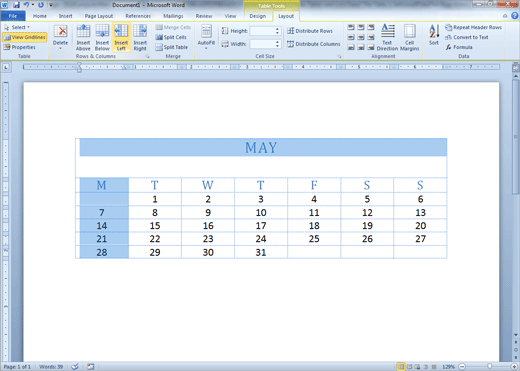Insert a column to the left

[x=121, y=38]
